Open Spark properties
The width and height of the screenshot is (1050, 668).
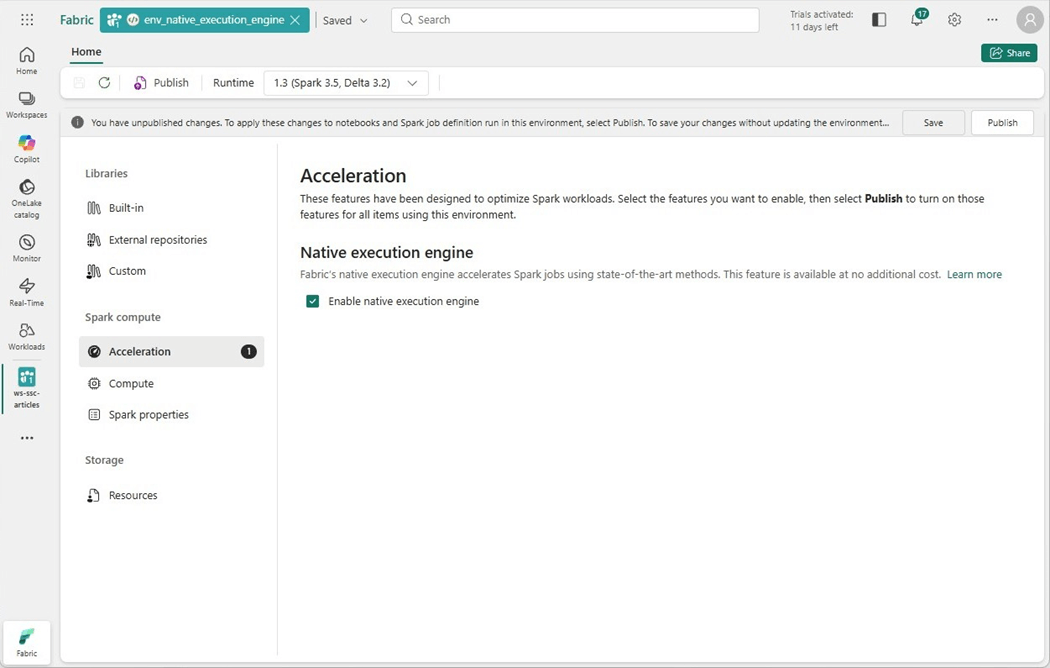(x=171, y=414)
